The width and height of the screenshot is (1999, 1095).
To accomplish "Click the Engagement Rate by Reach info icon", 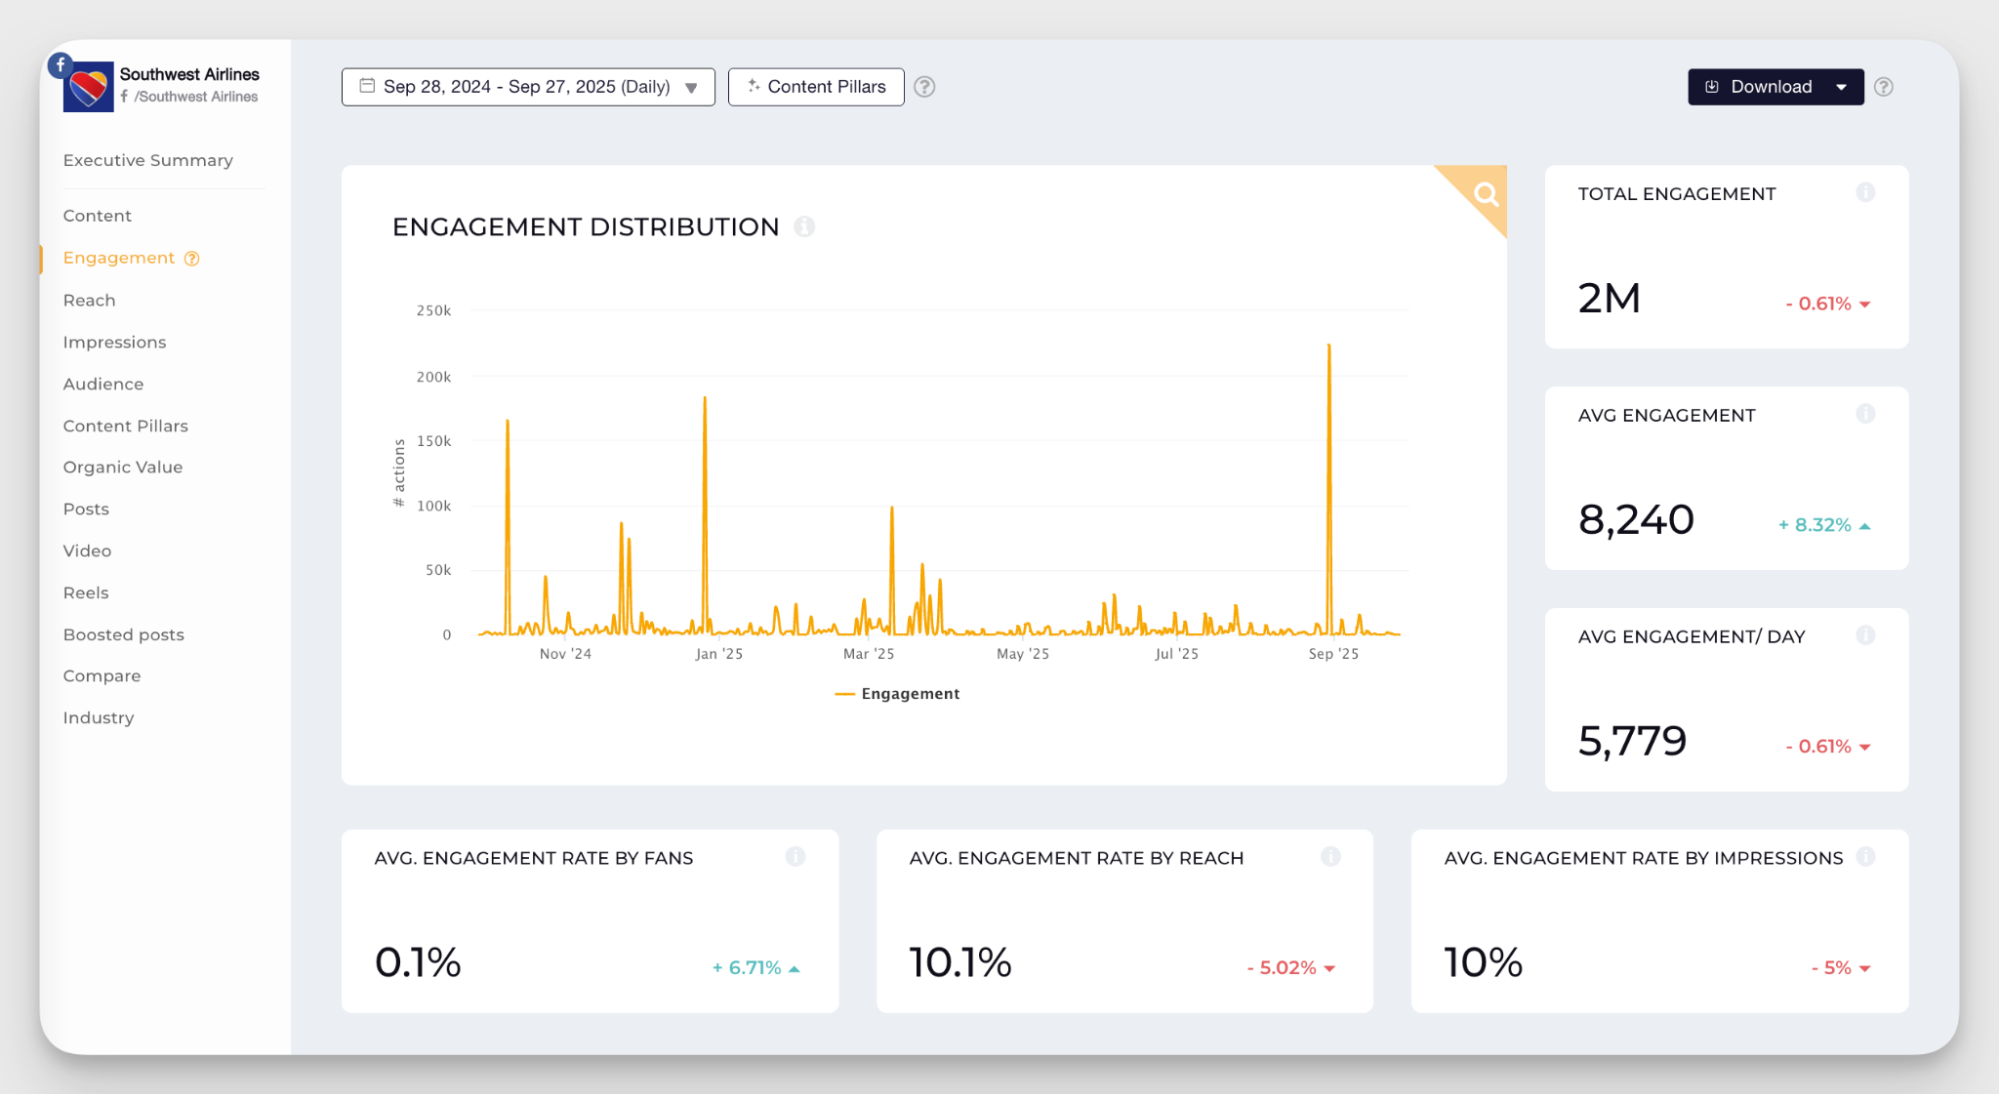I will pos(1330,857).
